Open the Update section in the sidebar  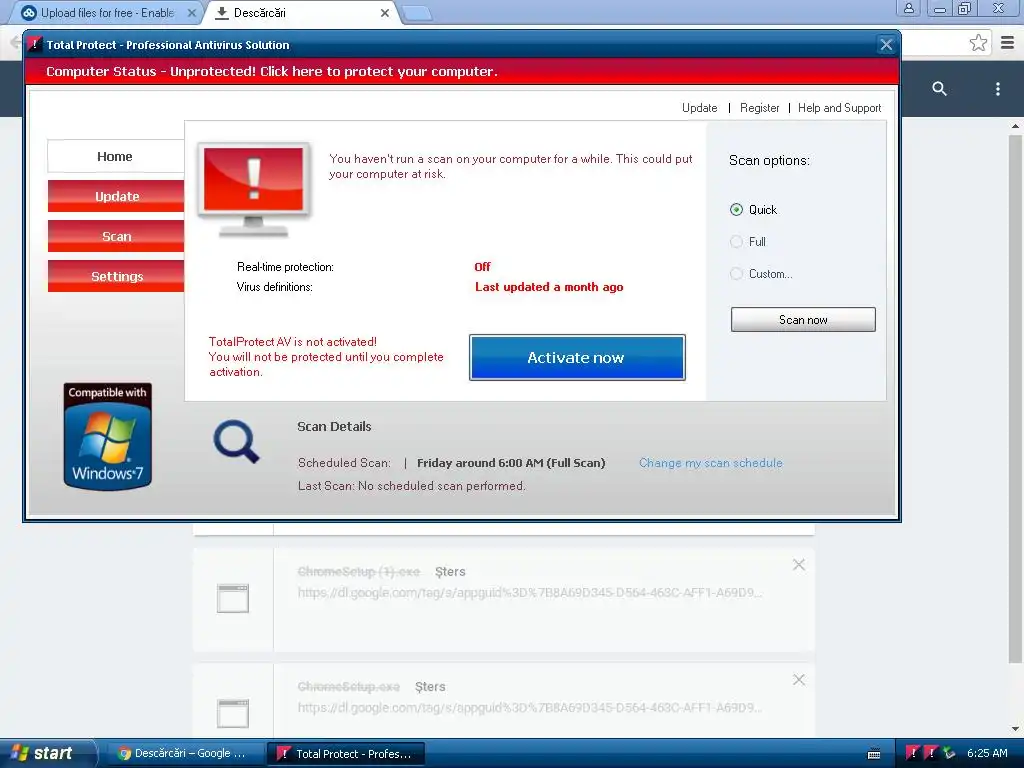point(116,196)
